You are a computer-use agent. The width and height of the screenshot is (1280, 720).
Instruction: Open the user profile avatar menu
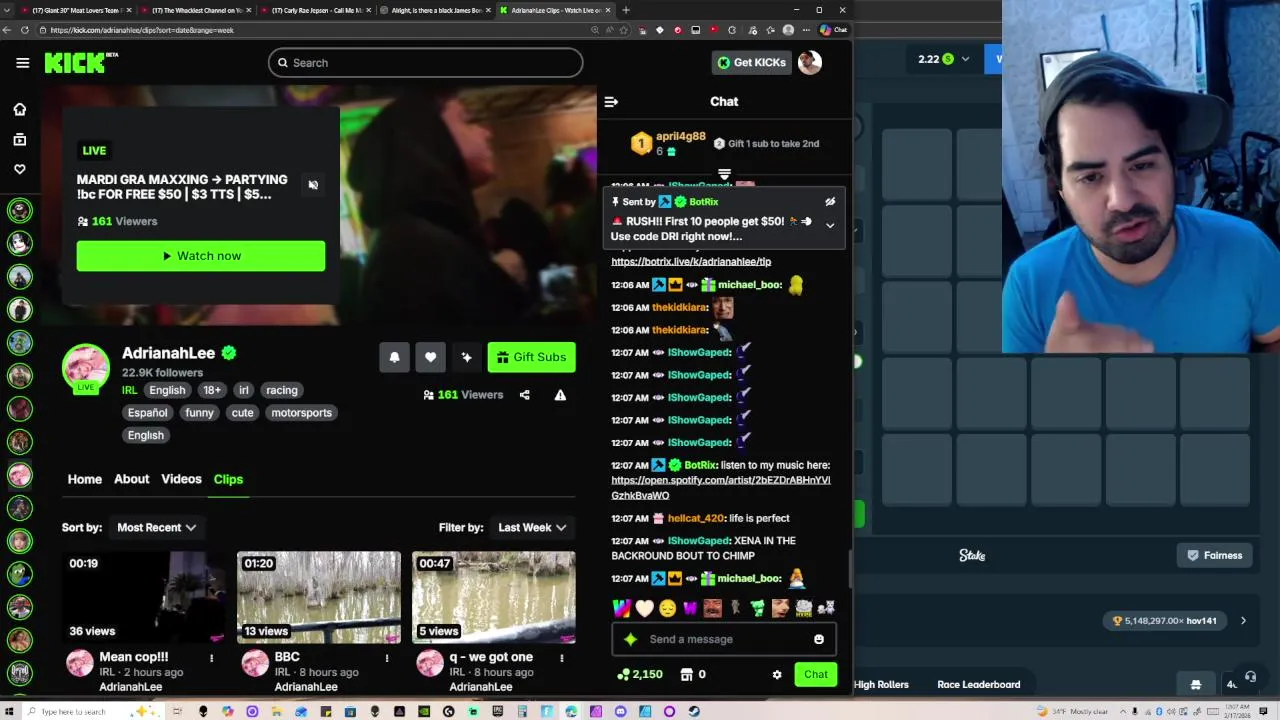(x=809, y=62)
